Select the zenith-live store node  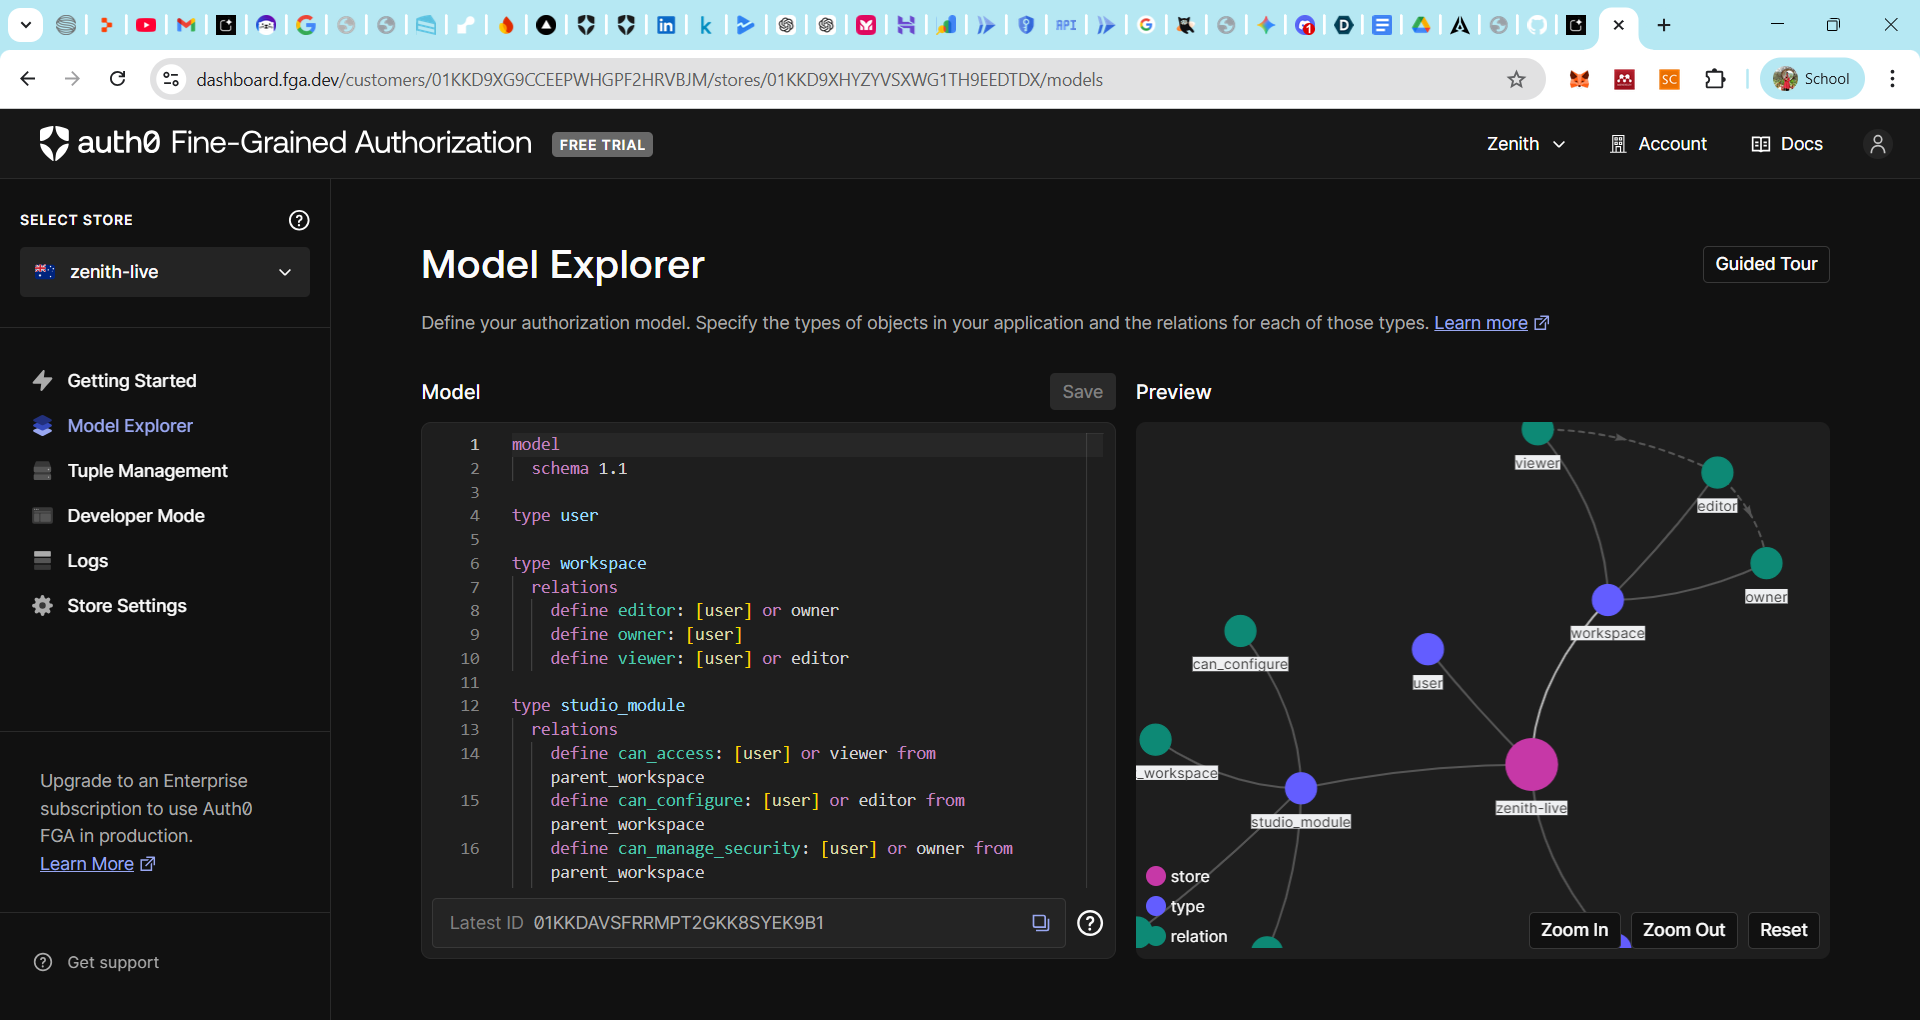coord(1531,765)
